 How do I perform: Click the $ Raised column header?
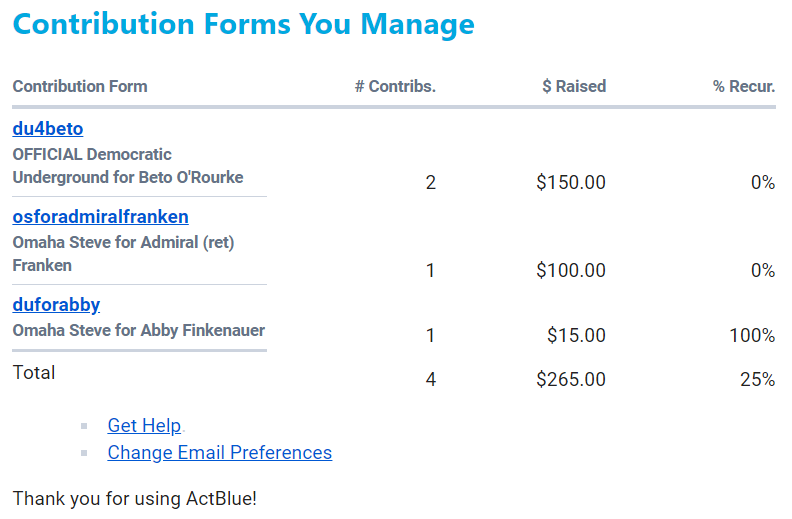pos(574,86)
